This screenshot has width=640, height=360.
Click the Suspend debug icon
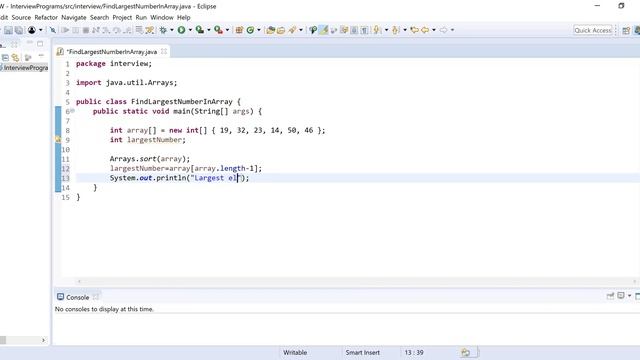76,30
